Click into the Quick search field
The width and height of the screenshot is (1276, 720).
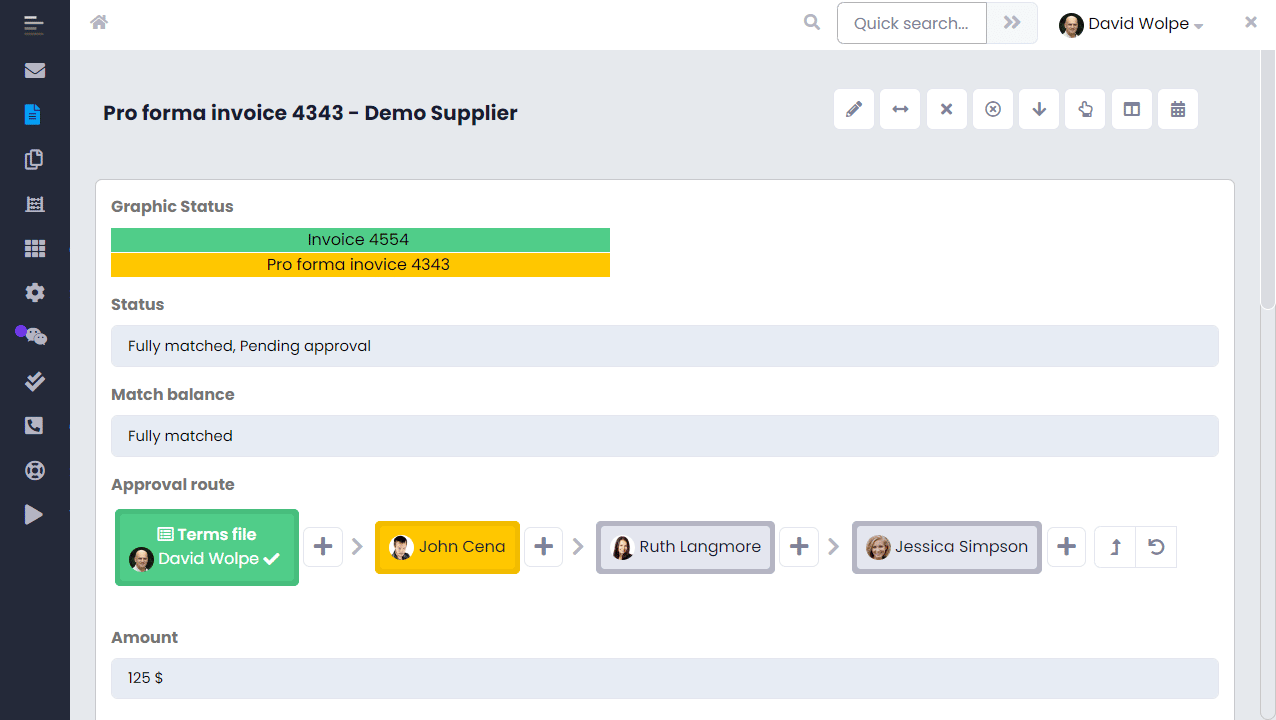[911, 23]
